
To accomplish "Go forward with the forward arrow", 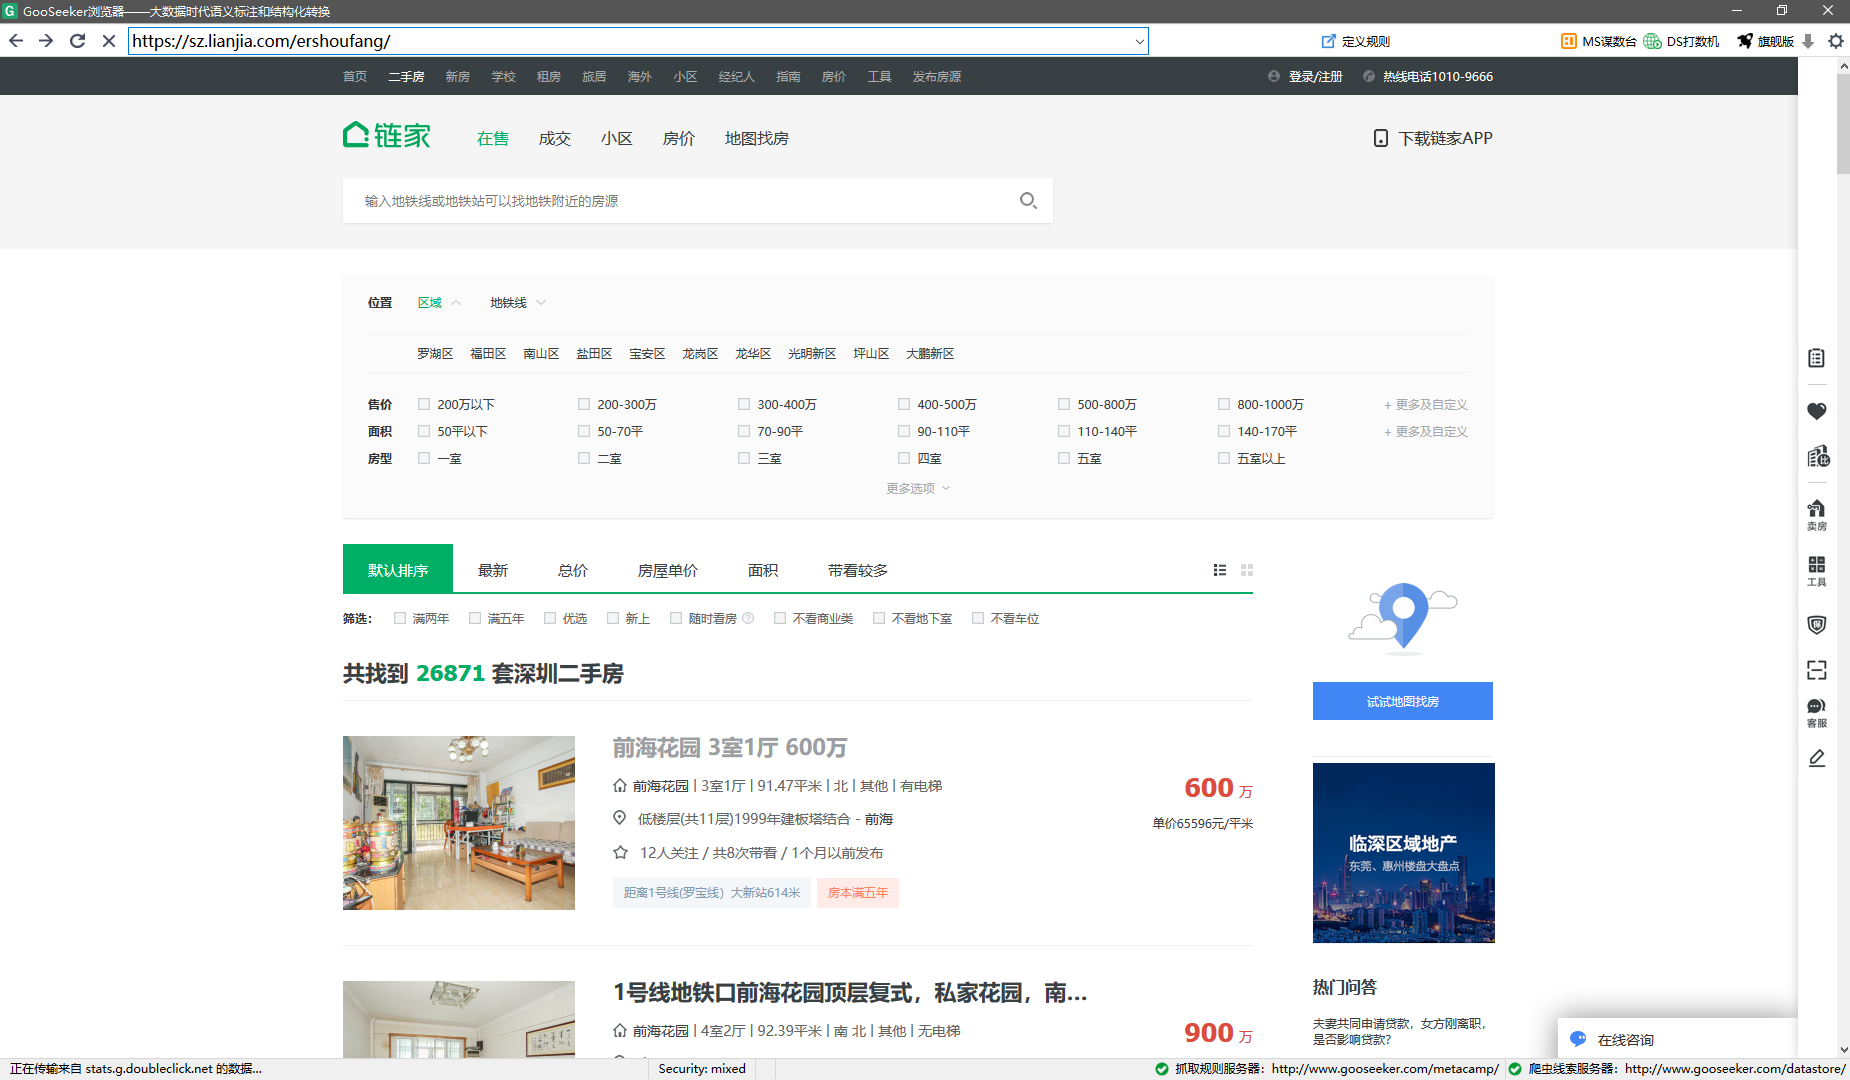I will pyautogui.click(x=46, y=41).
